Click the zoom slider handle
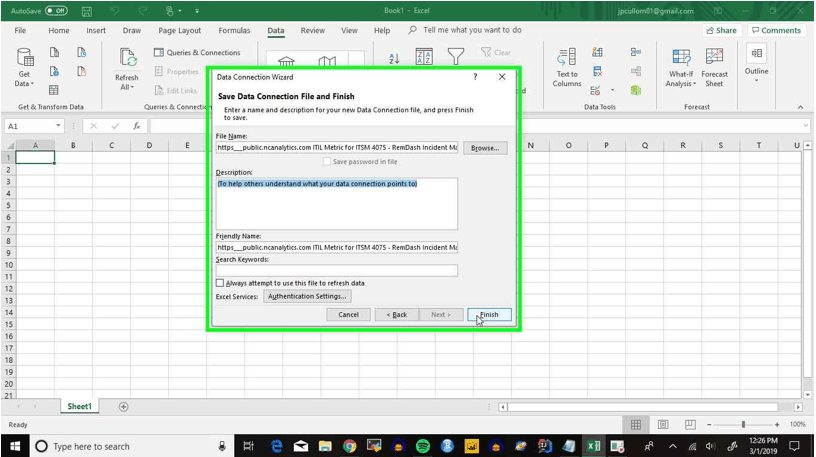Image resolution: width=816 pixels, height=457 pixels. point(743,425)
